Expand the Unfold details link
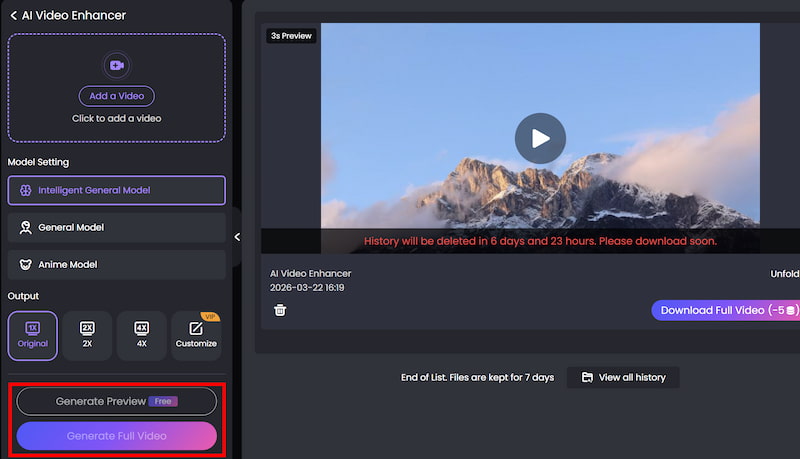 pos(784,273)
